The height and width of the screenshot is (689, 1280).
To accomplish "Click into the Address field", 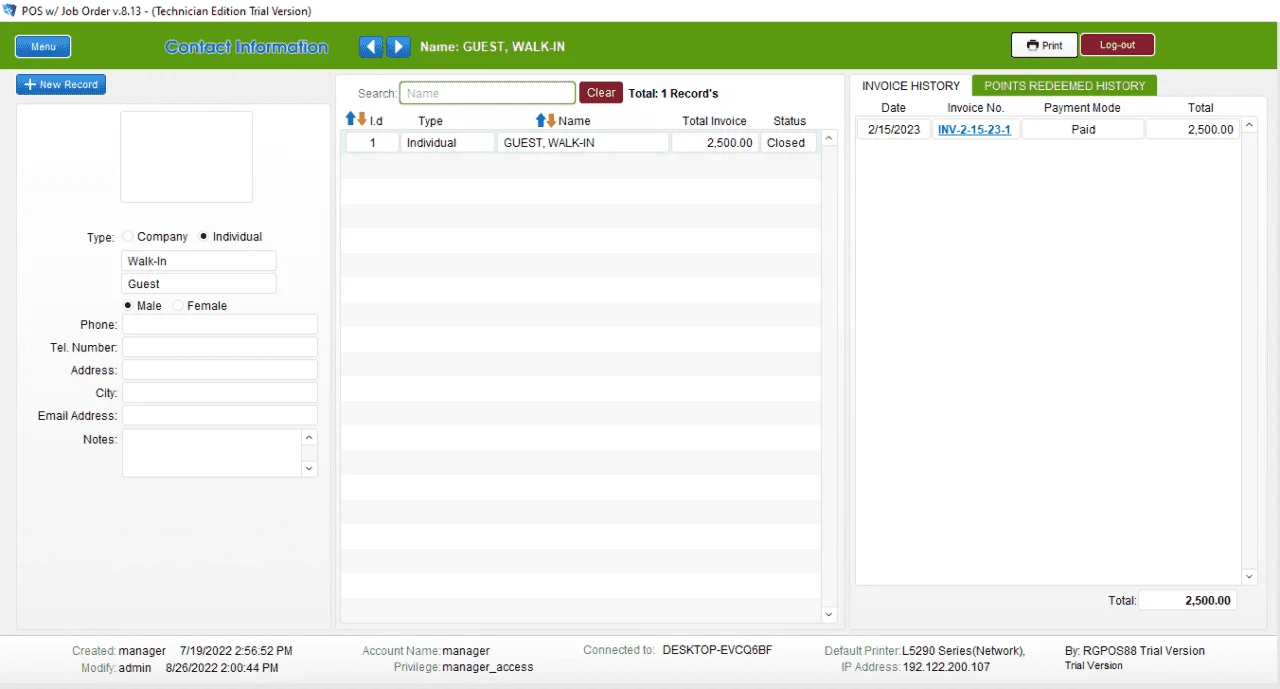I will point(220,370).
